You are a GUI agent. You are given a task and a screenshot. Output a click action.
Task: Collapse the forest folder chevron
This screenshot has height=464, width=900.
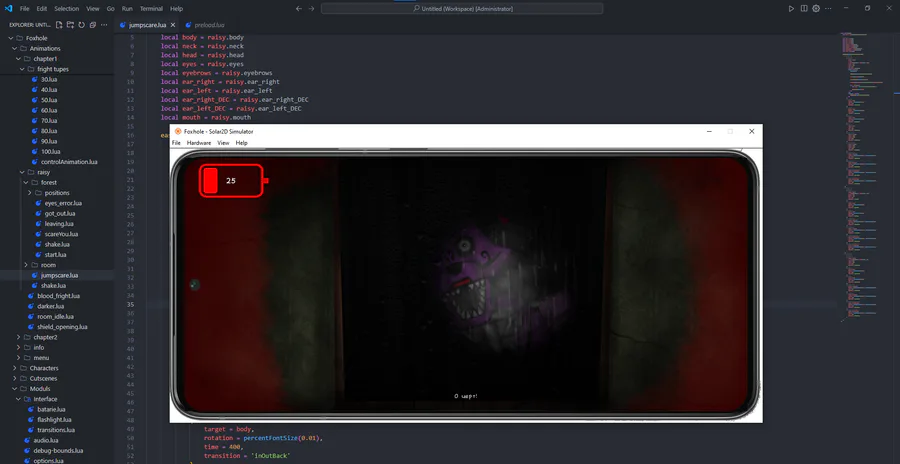coord(26,183)
